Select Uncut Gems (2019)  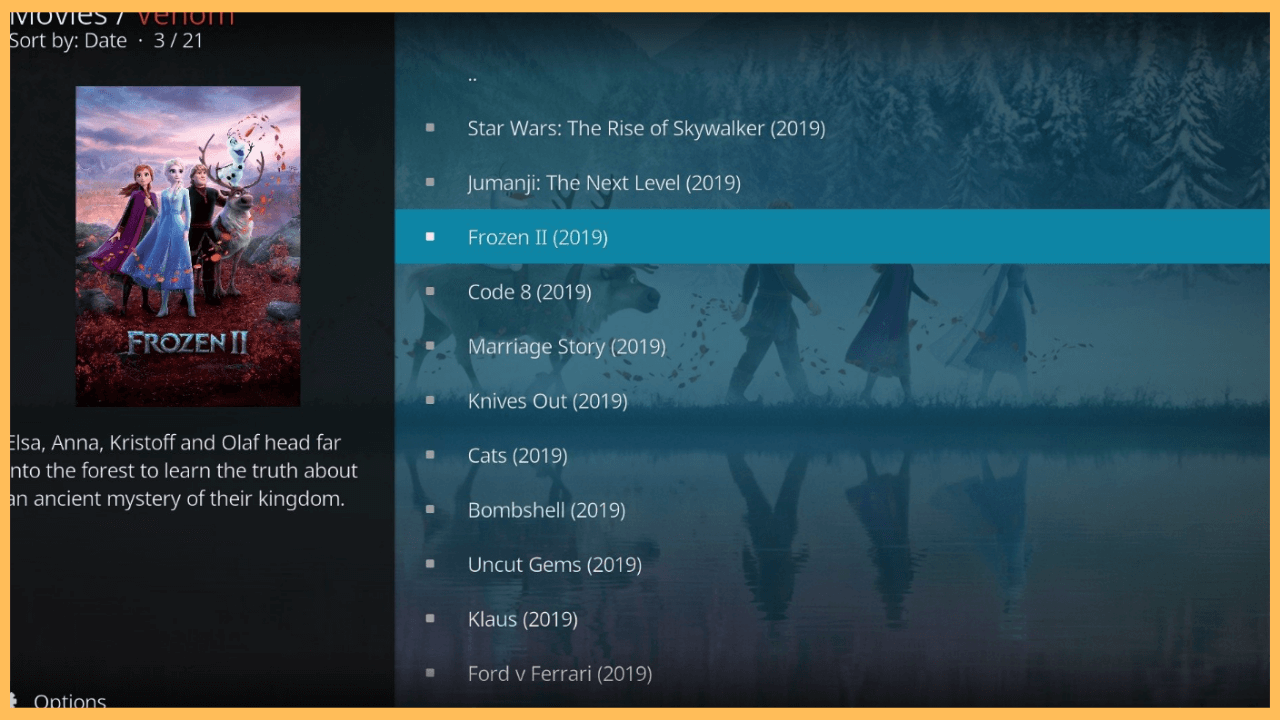[x=832, y=564]
